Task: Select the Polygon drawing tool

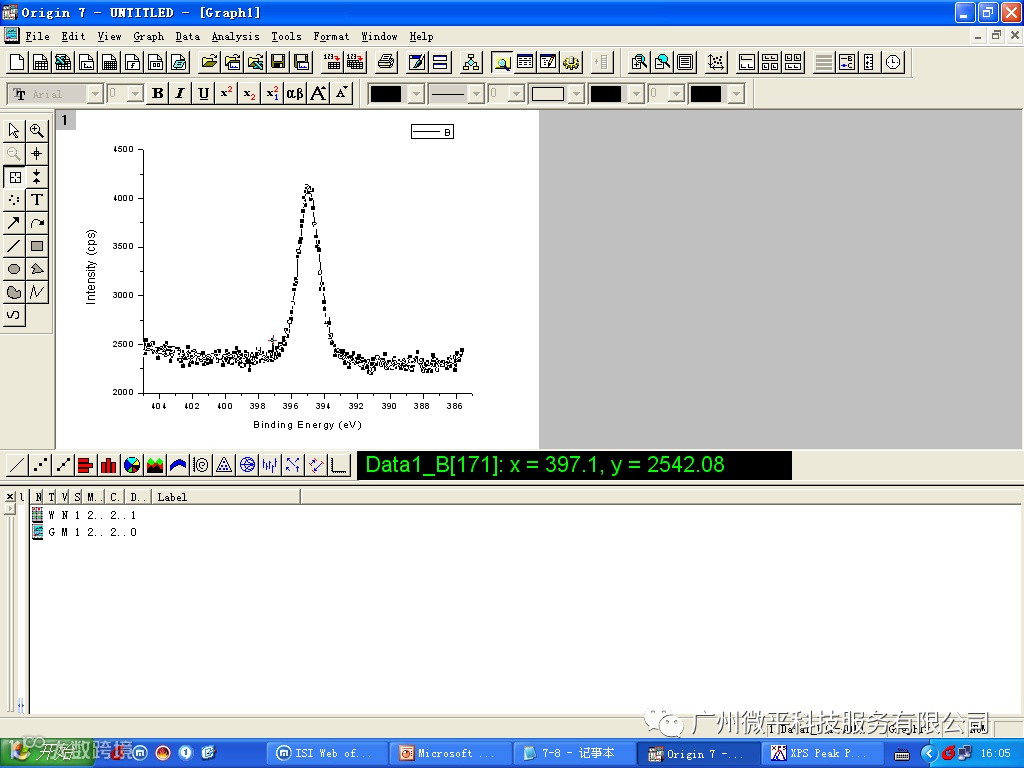Action: click(x=37, y=269)
